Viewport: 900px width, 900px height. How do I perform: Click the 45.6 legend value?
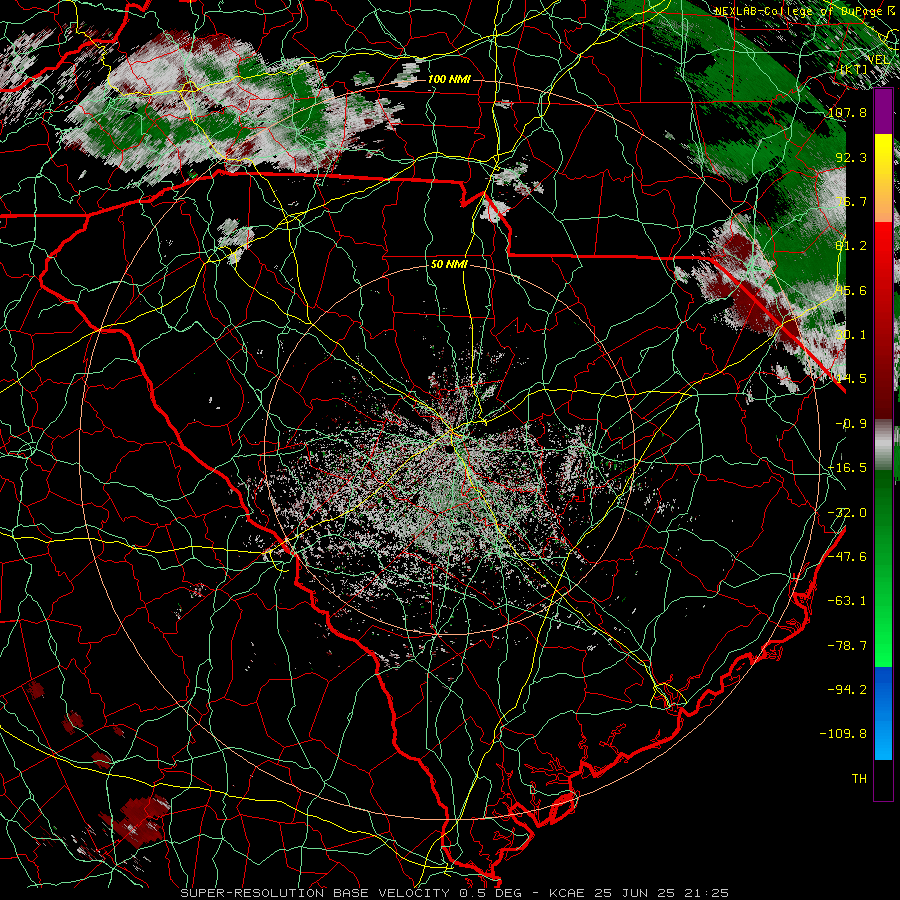click(851, 290)
